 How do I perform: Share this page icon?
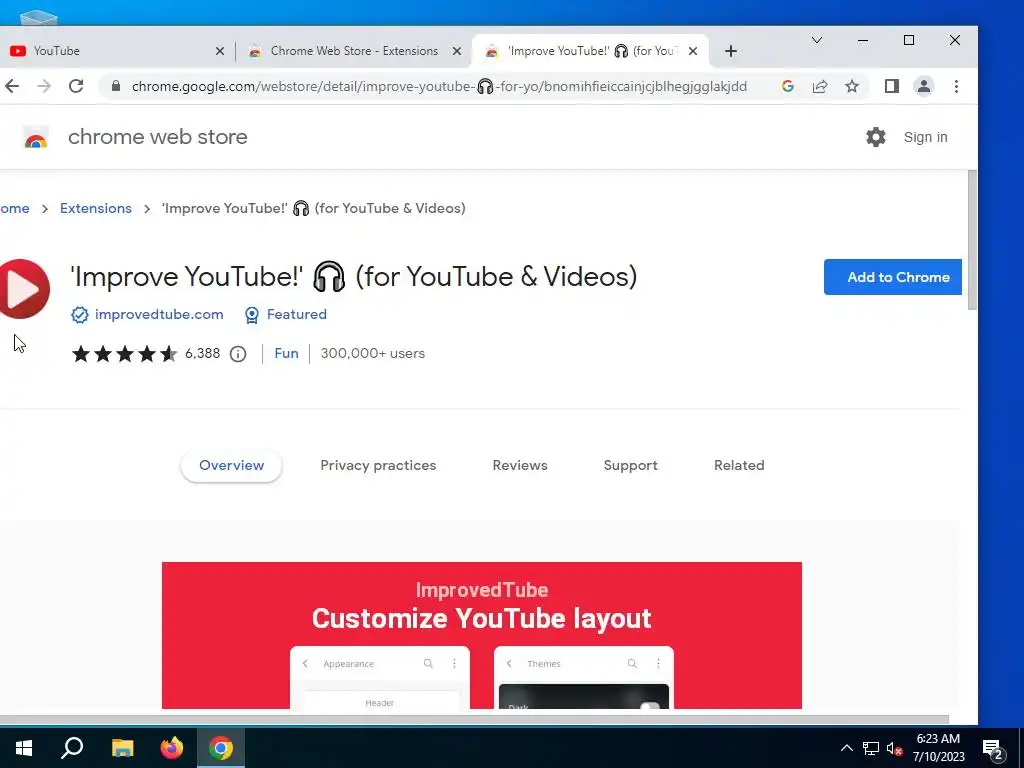click(x=820, y=86)
